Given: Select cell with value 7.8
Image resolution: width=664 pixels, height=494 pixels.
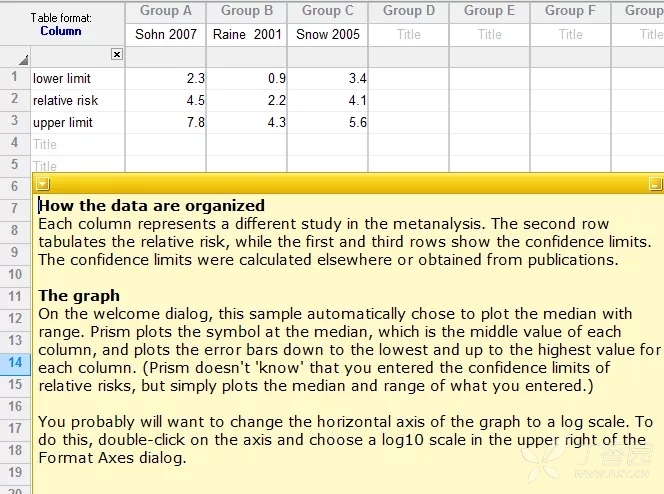Looking at the screenshot, I should coord(166,122).
